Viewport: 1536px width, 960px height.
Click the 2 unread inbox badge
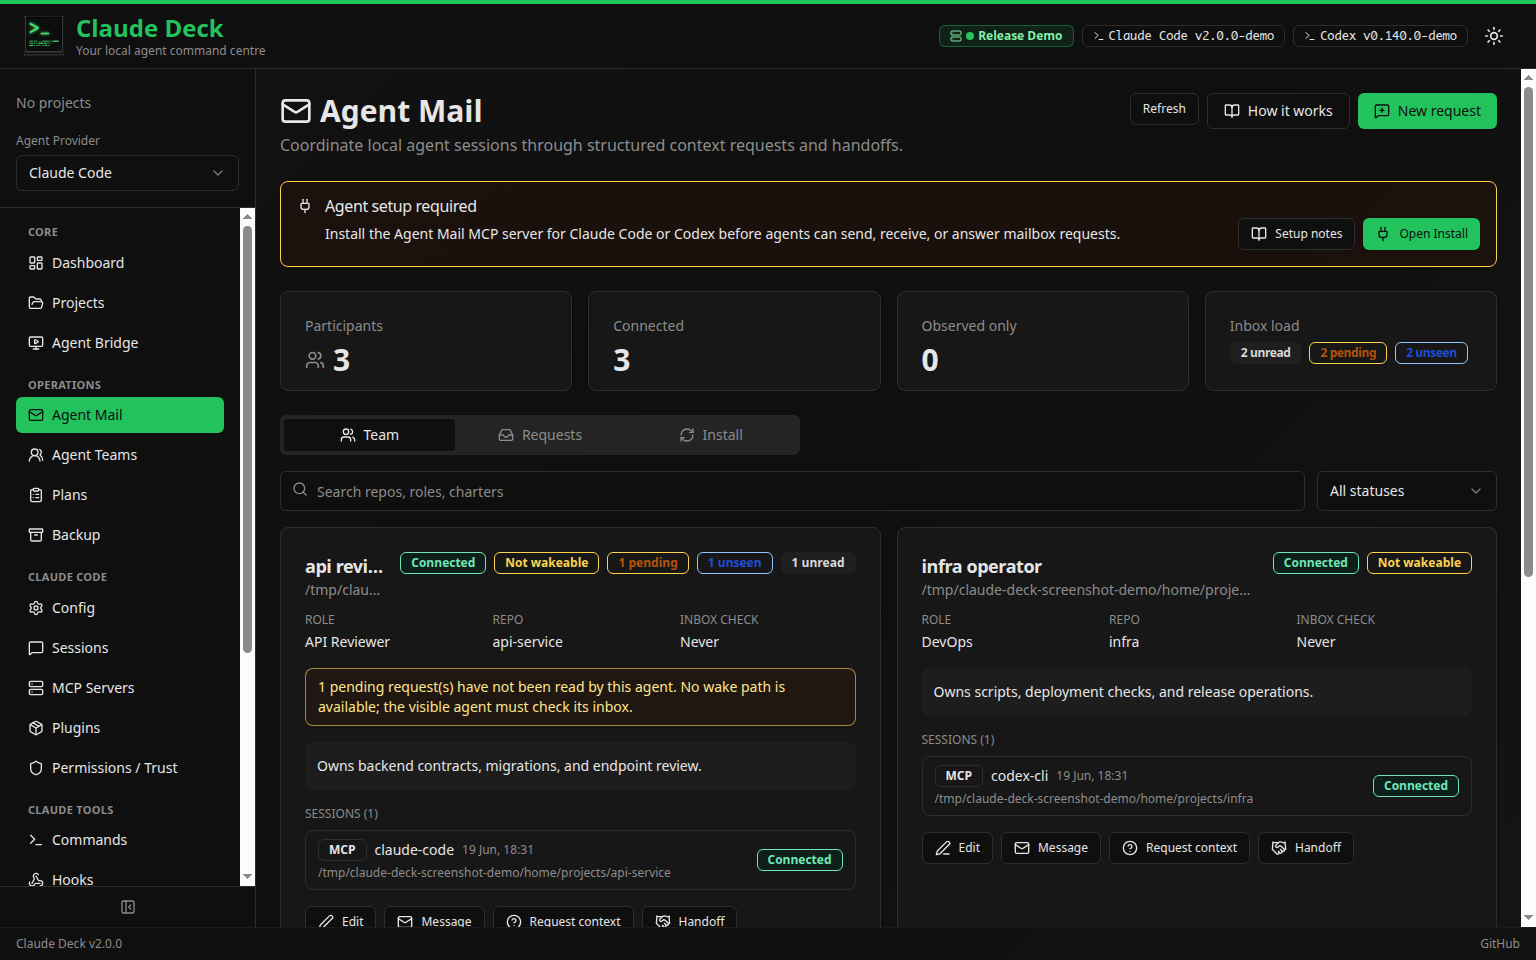point(1265,353)
